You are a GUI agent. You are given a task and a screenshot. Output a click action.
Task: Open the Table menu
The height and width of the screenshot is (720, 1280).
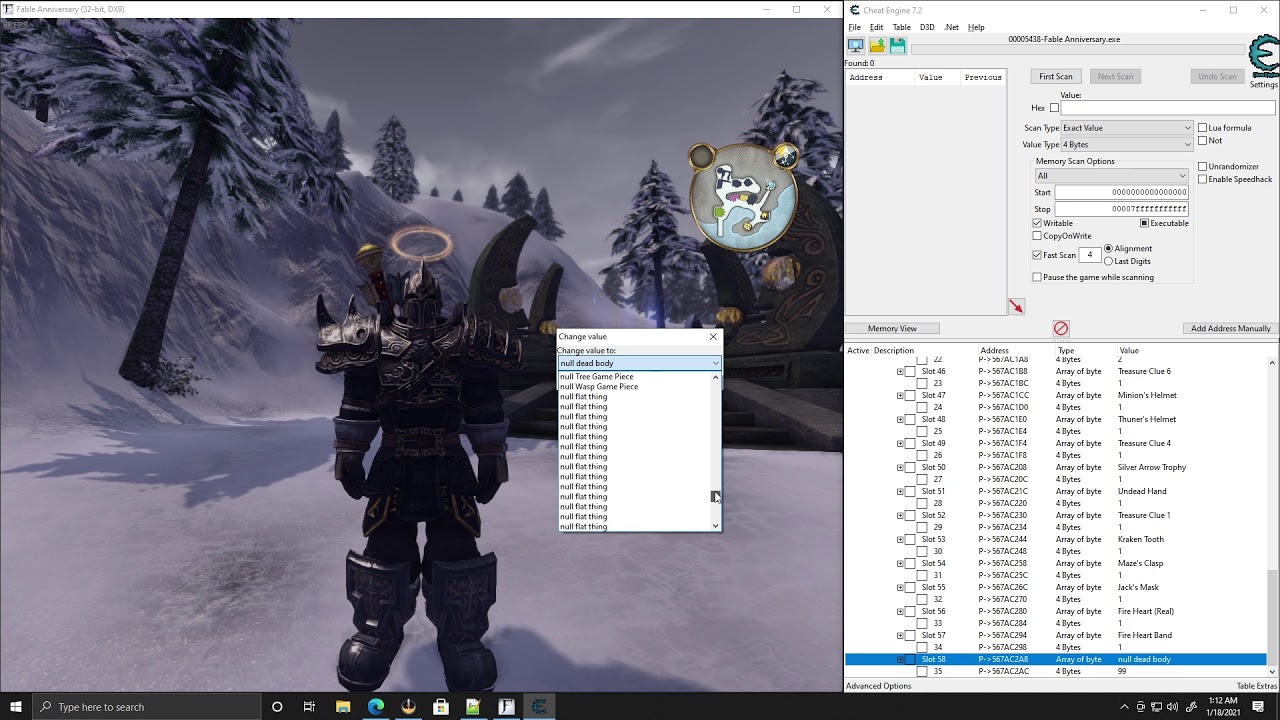(901, 27)
